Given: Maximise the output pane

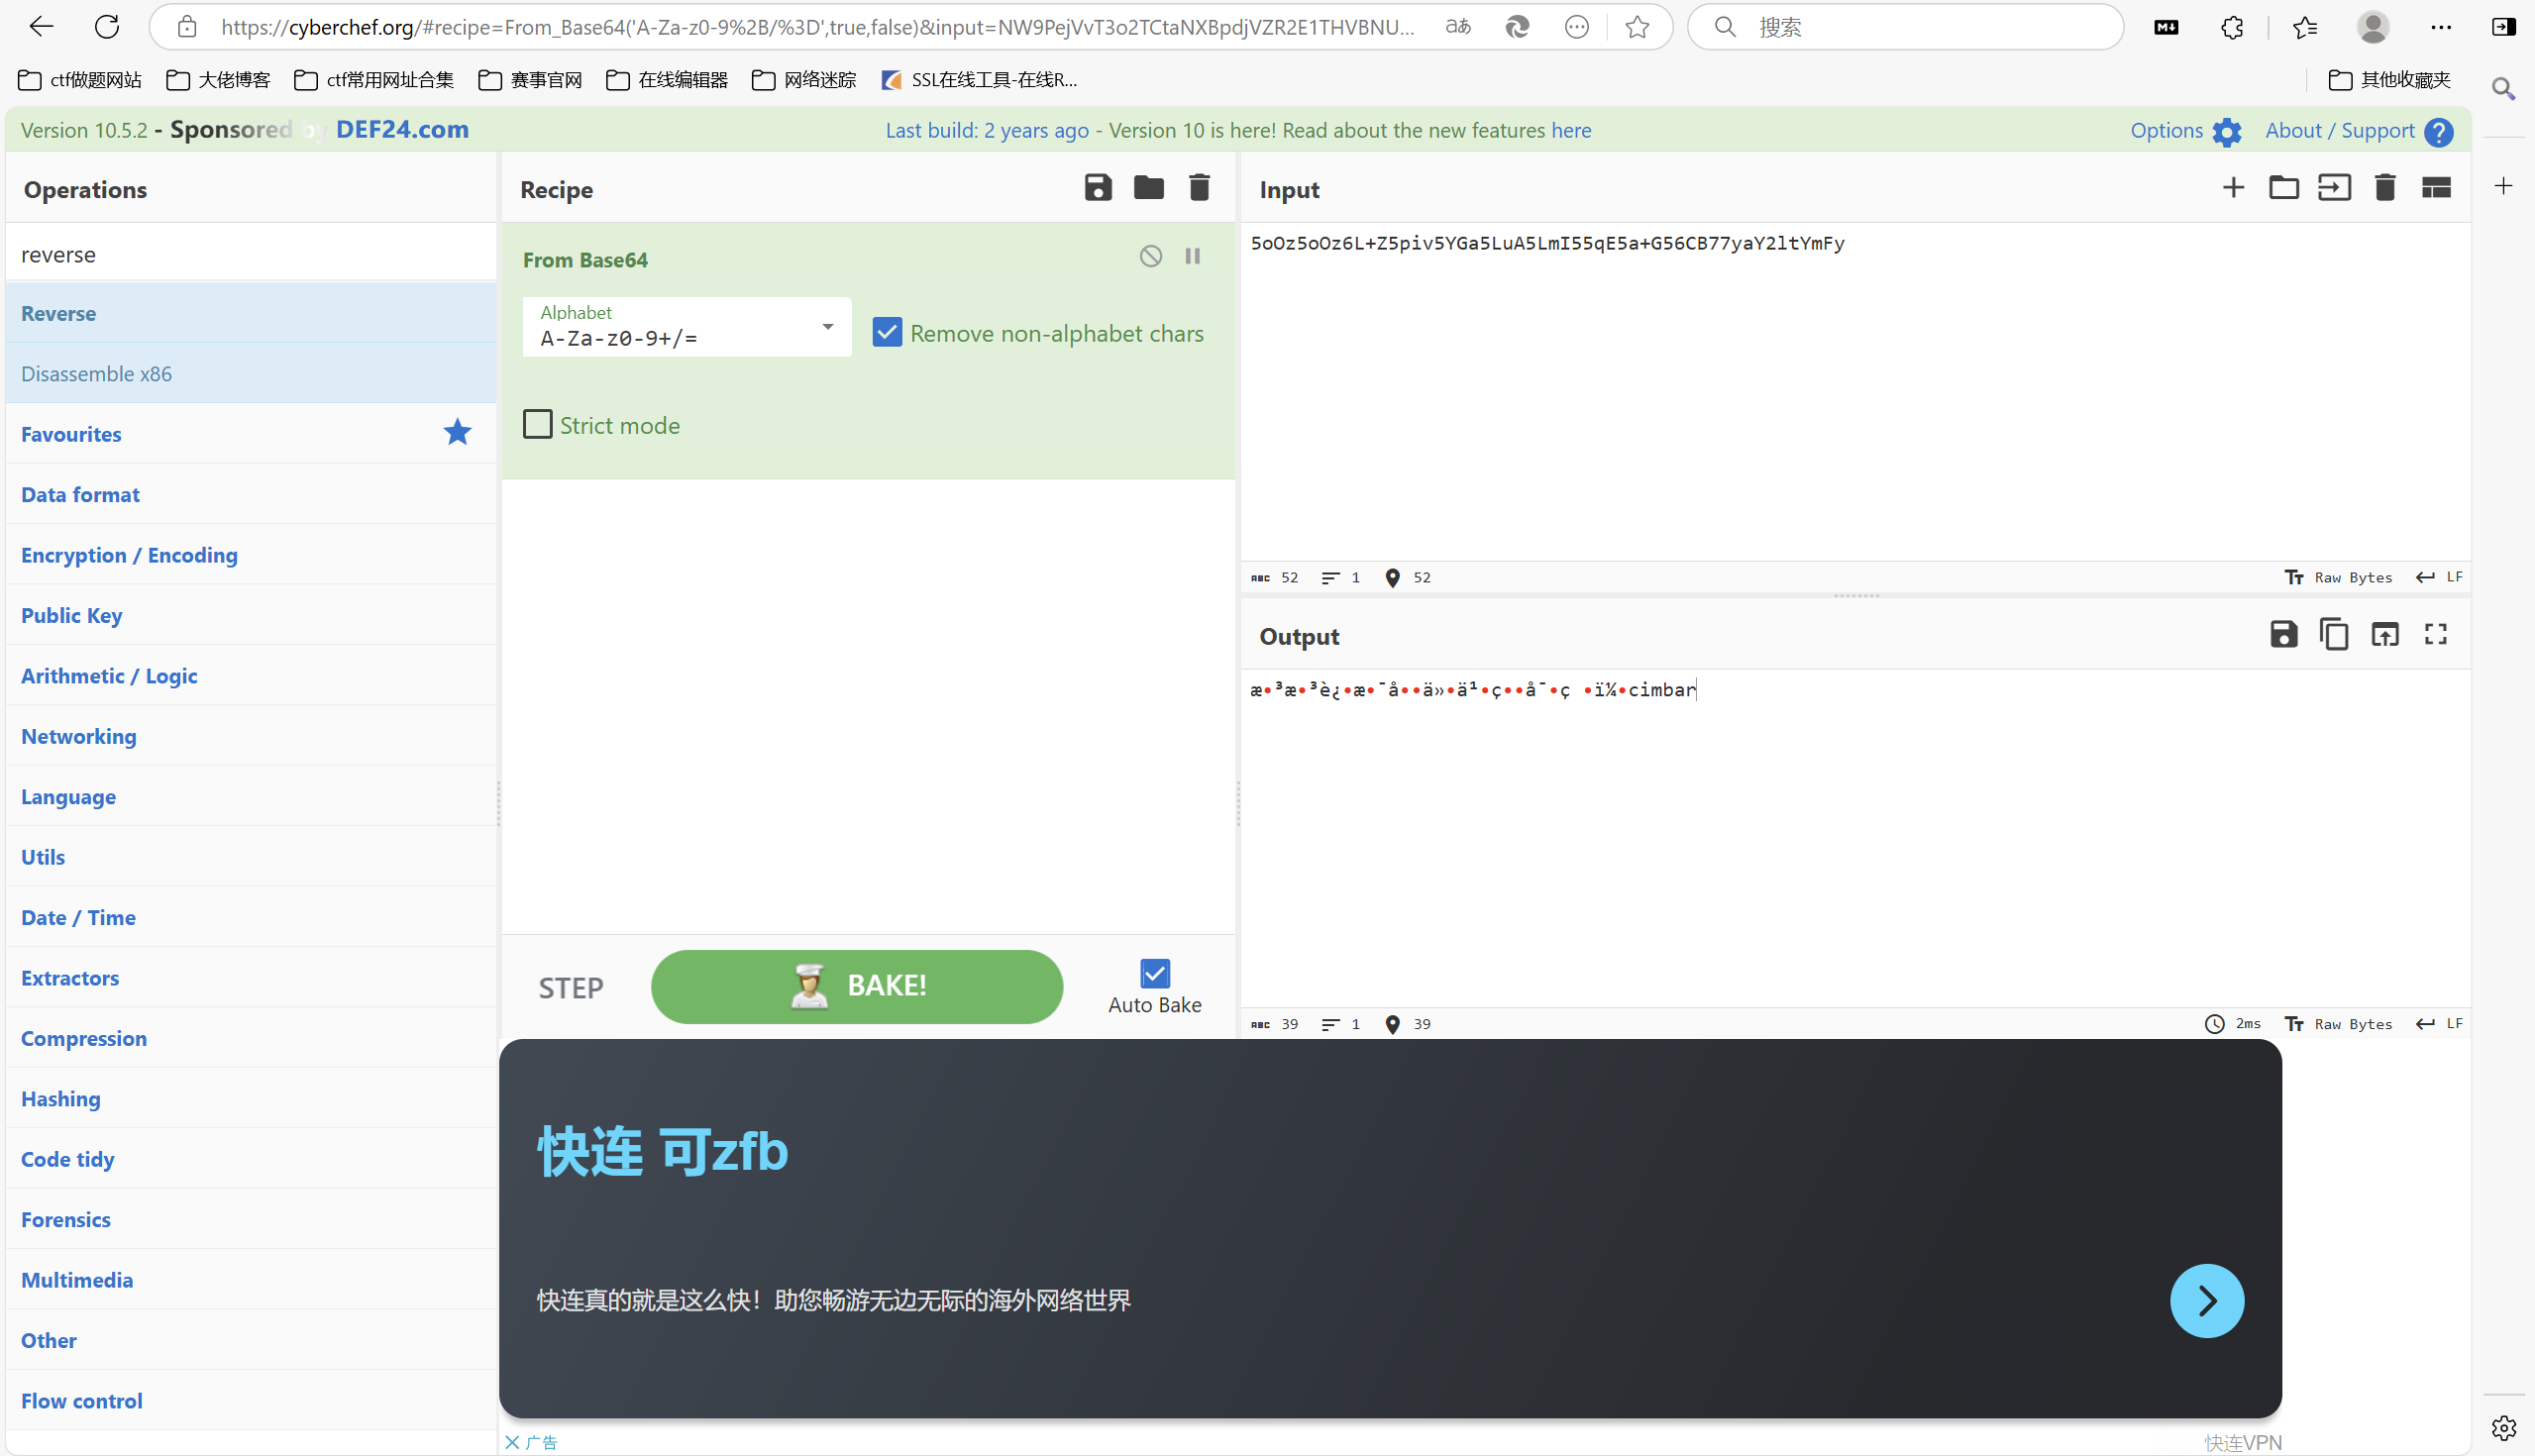Looking at the screenshot, I should pyautogui.click(x=2436, y=635).
